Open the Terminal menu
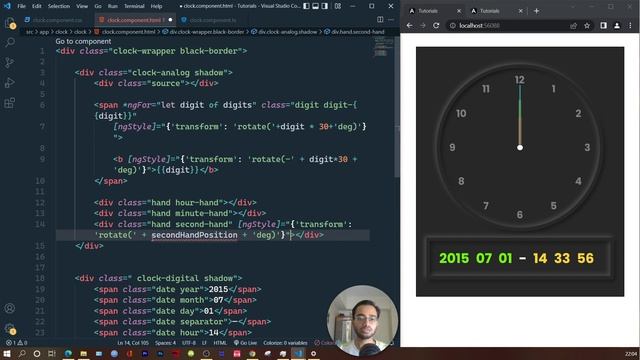 [x=134, y=6]
